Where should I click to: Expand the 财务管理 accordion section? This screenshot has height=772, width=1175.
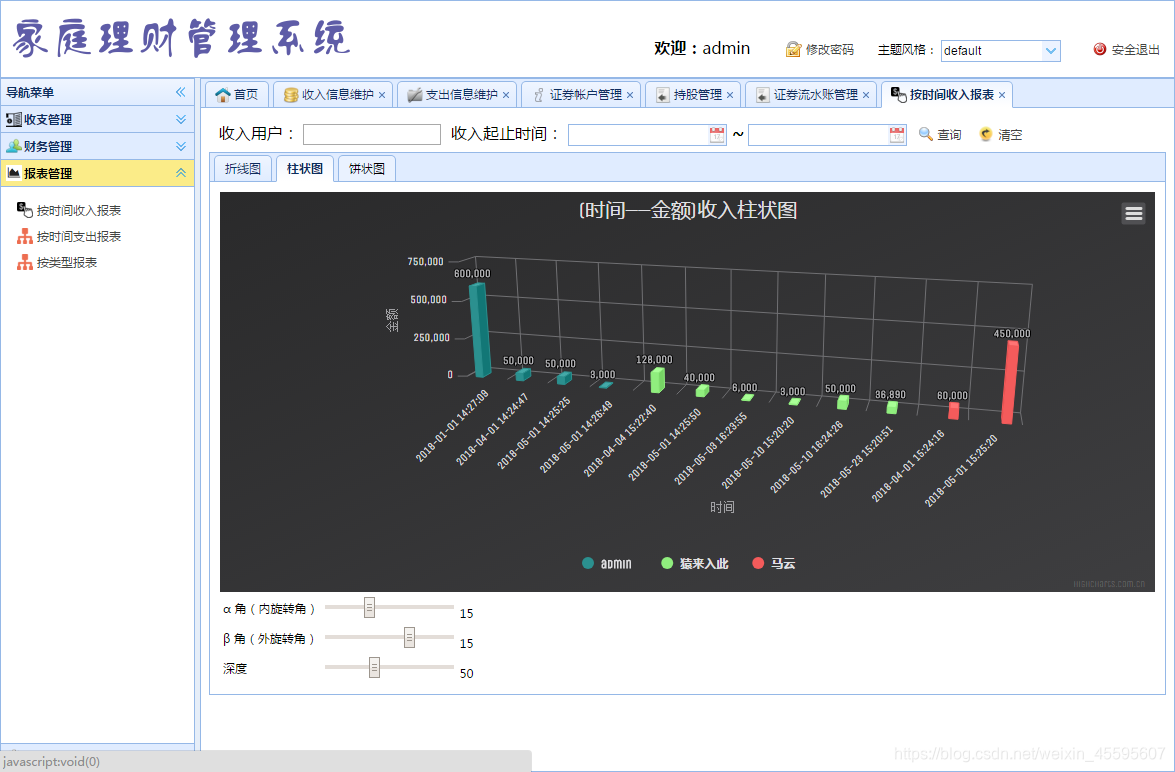(181, 146)
